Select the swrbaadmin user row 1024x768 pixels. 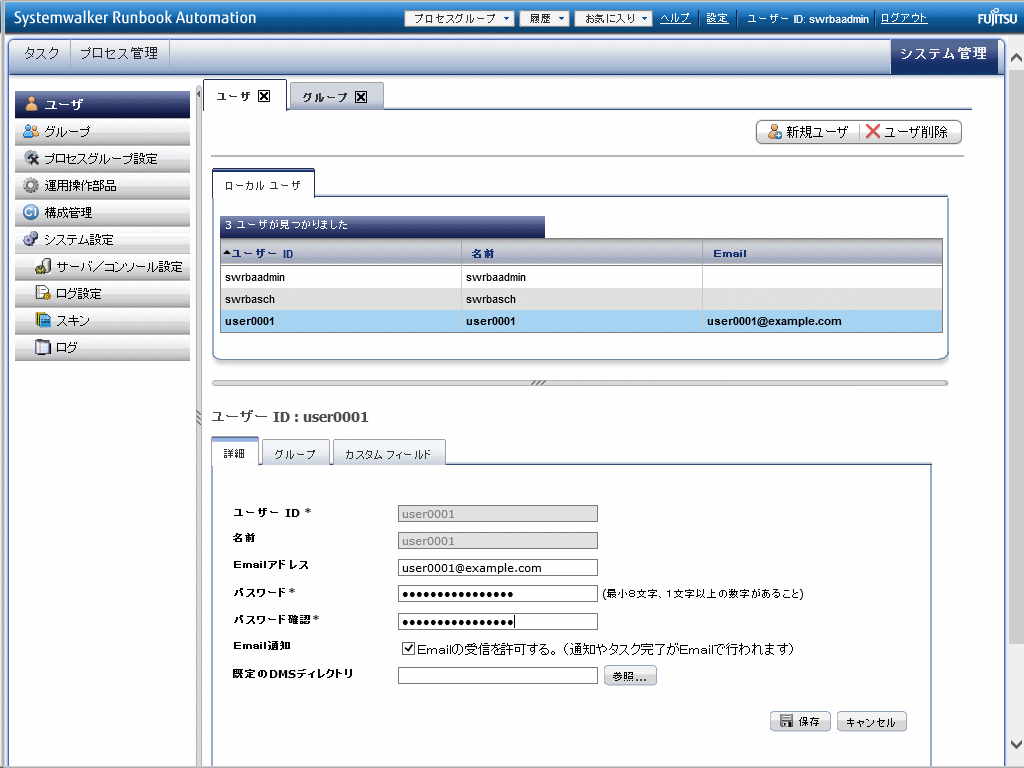(x=581, y=277)
